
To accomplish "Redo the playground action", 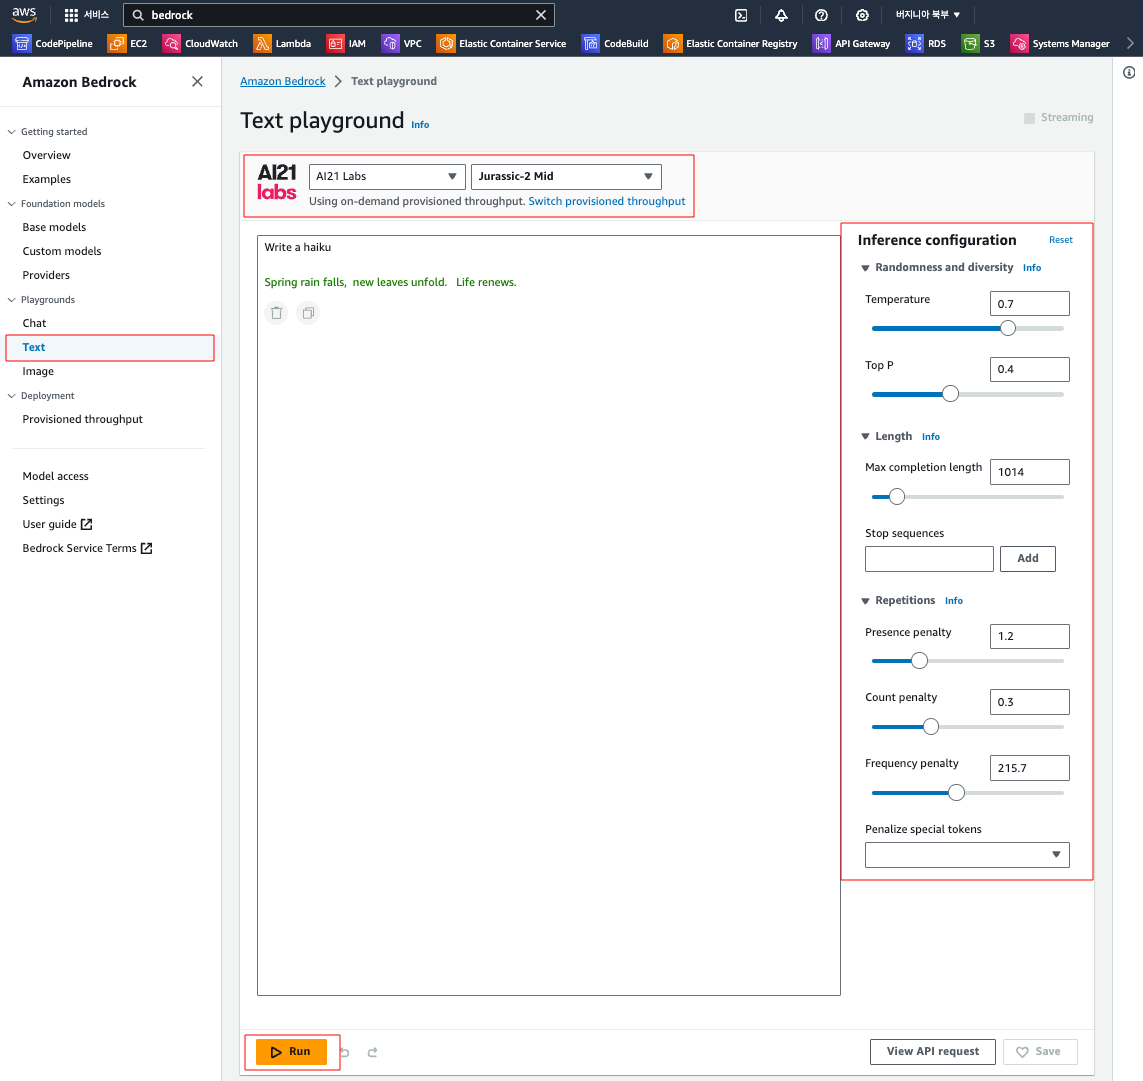I will [372, 1052].
